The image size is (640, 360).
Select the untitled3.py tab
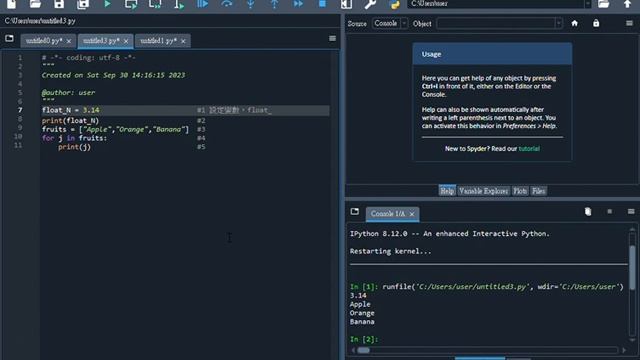click(101, 41)
